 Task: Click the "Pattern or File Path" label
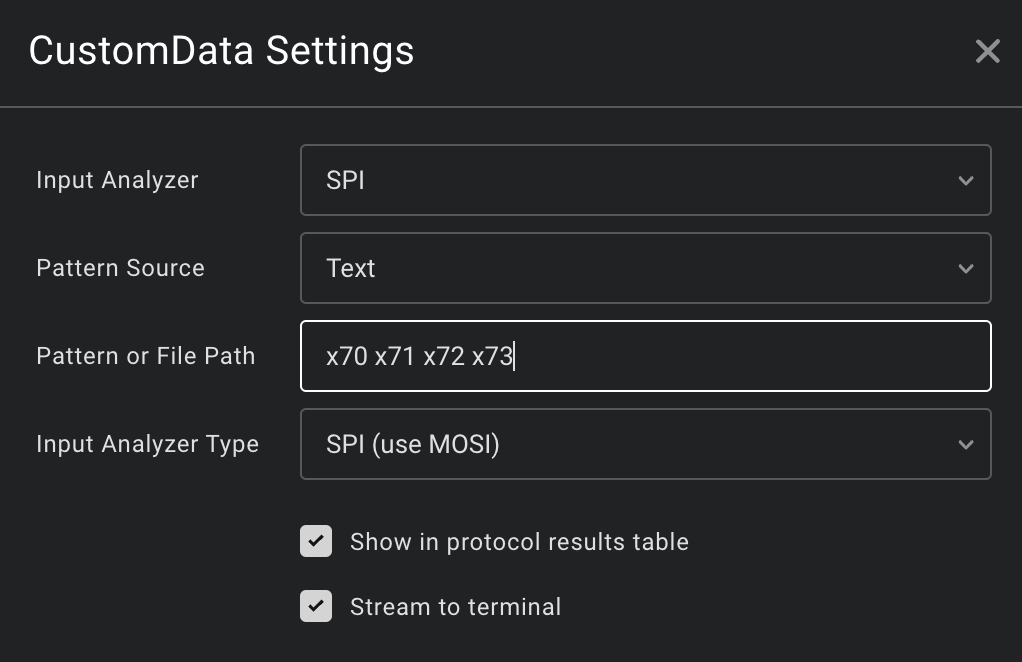tap(145, 356)
